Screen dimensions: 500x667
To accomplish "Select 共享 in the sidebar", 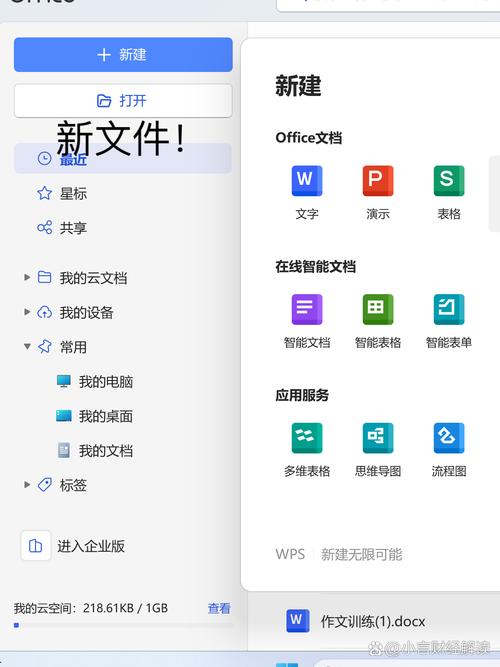I will (73, 228).
